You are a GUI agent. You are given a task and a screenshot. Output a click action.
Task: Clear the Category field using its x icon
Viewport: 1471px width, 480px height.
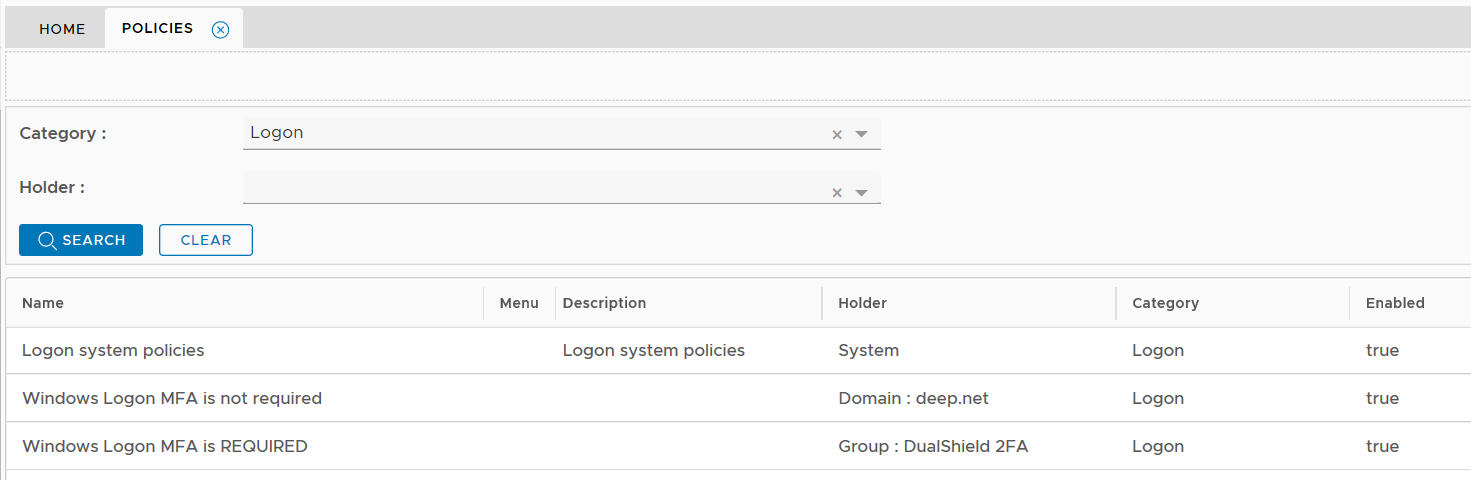tap(837, 135)
